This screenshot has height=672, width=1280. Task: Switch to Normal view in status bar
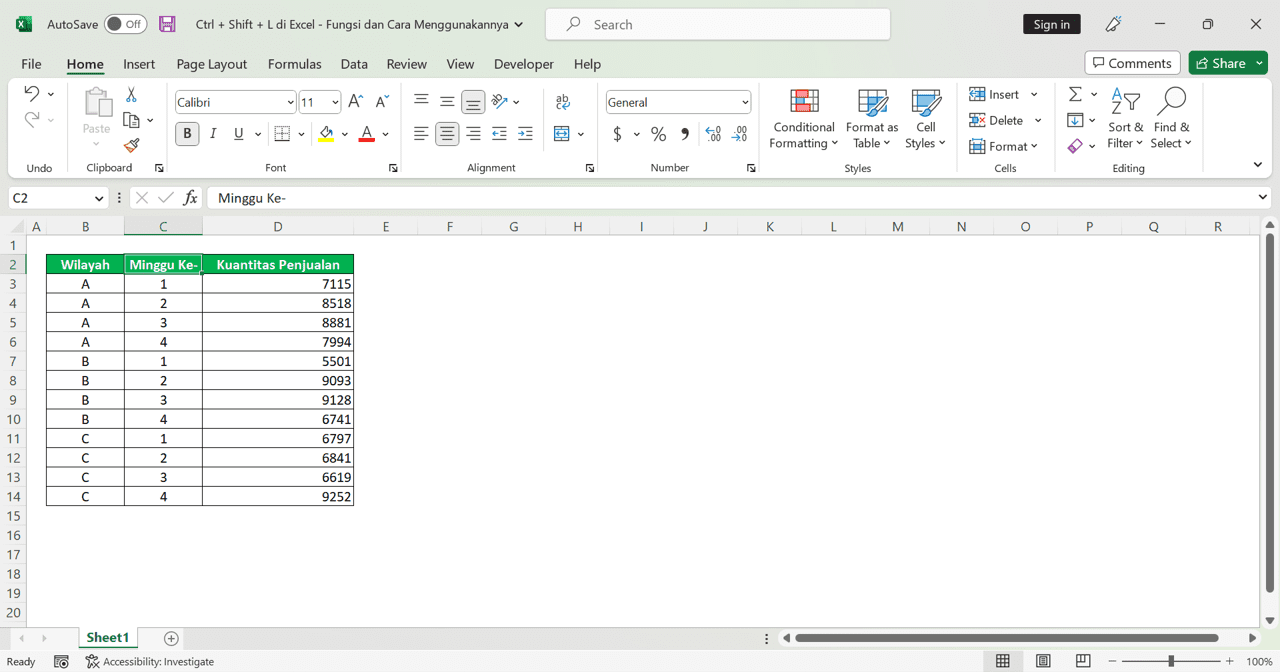[x=1003, y=661]
